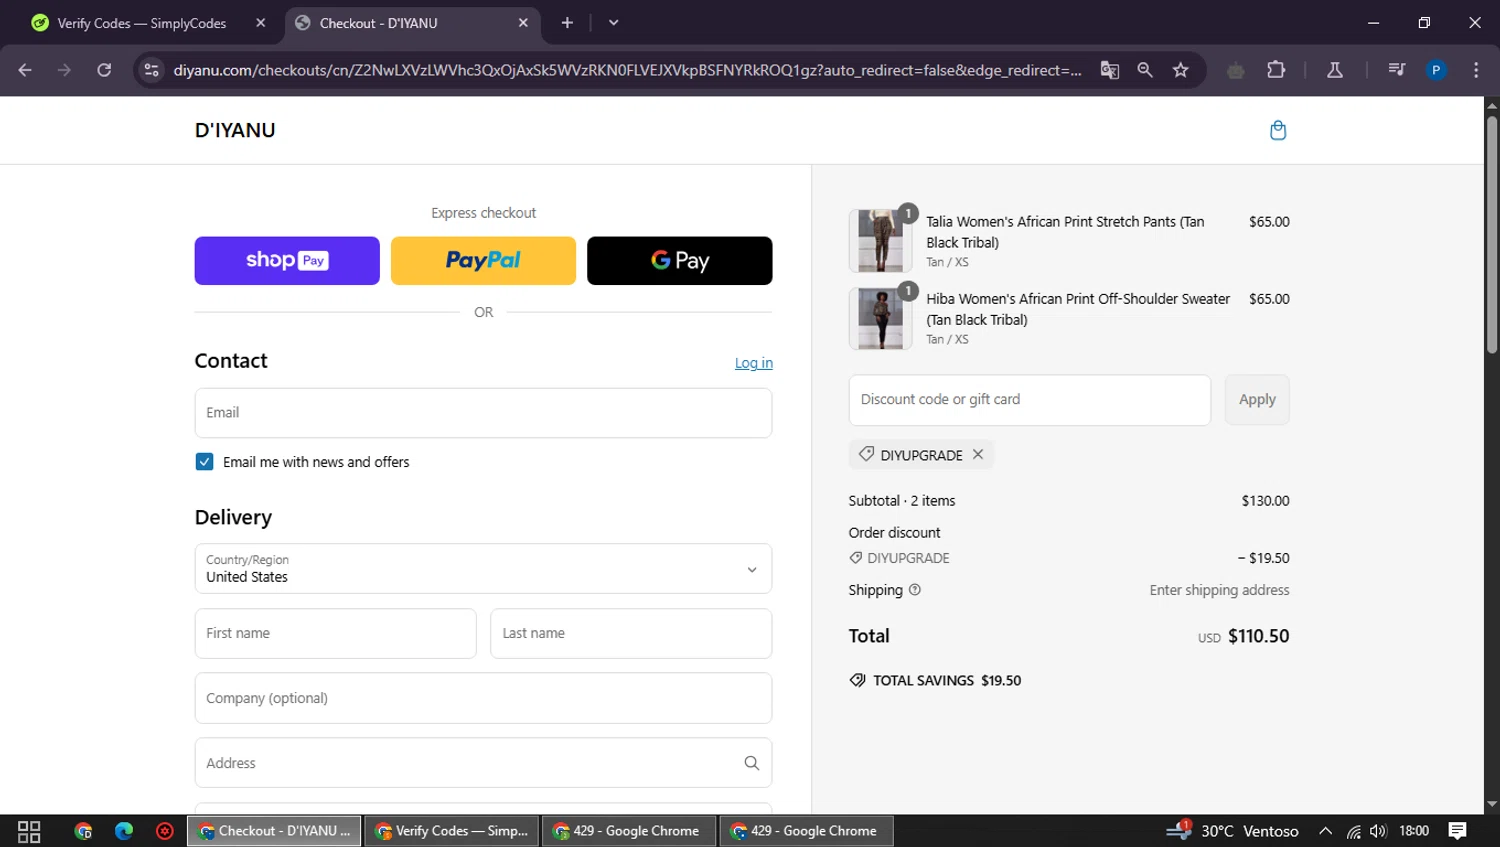1500x847 pixels.
Task: Click the $110.50 total amount
Action: click(x=1258, y=636)
